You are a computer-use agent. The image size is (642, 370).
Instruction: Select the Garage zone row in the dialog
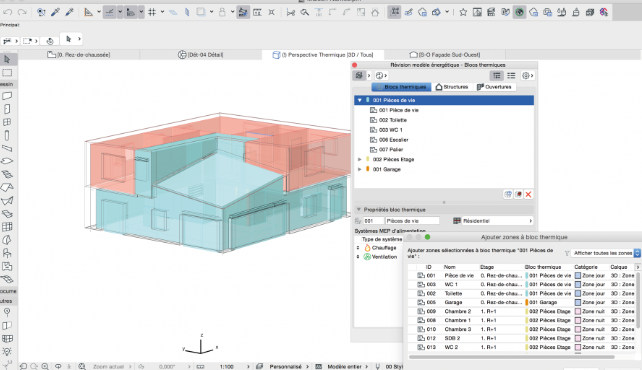[521, 302]
